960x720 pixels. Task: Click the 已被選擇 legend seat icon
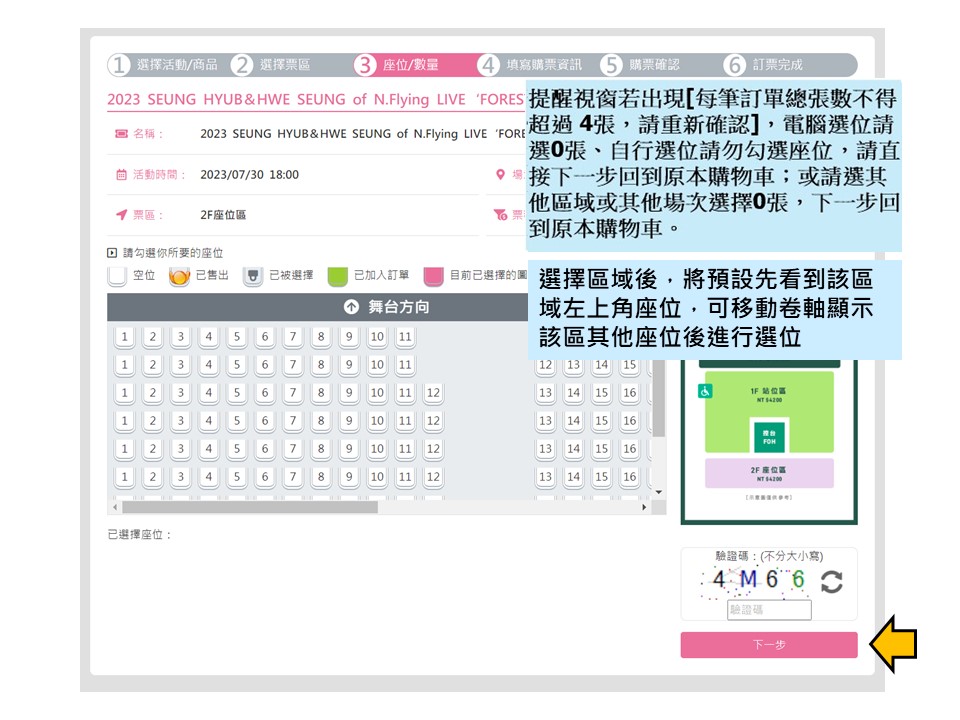pos(252,277)
